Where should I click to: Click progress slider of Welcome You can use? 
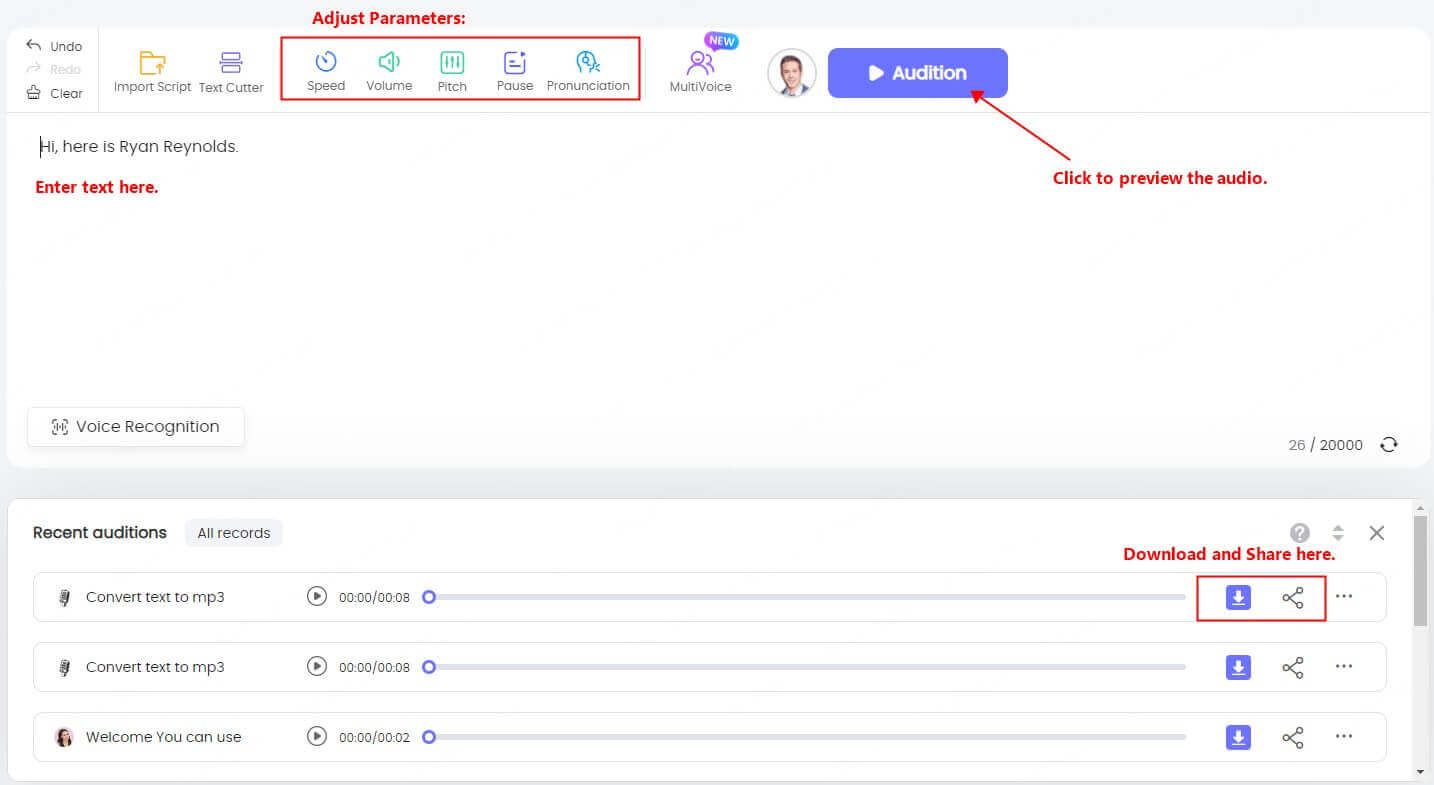click(804, 737)
